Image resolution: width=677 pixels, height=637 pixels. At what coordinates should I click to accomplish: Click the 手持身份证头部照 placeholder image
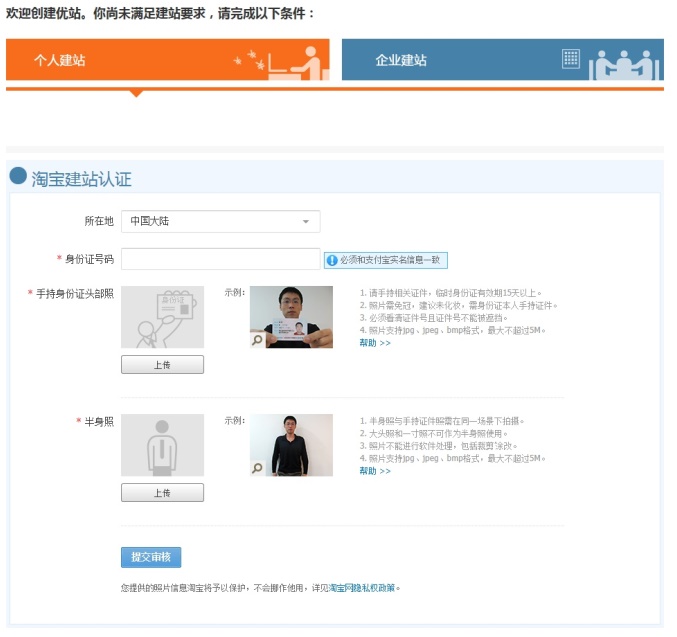point(162,317)
